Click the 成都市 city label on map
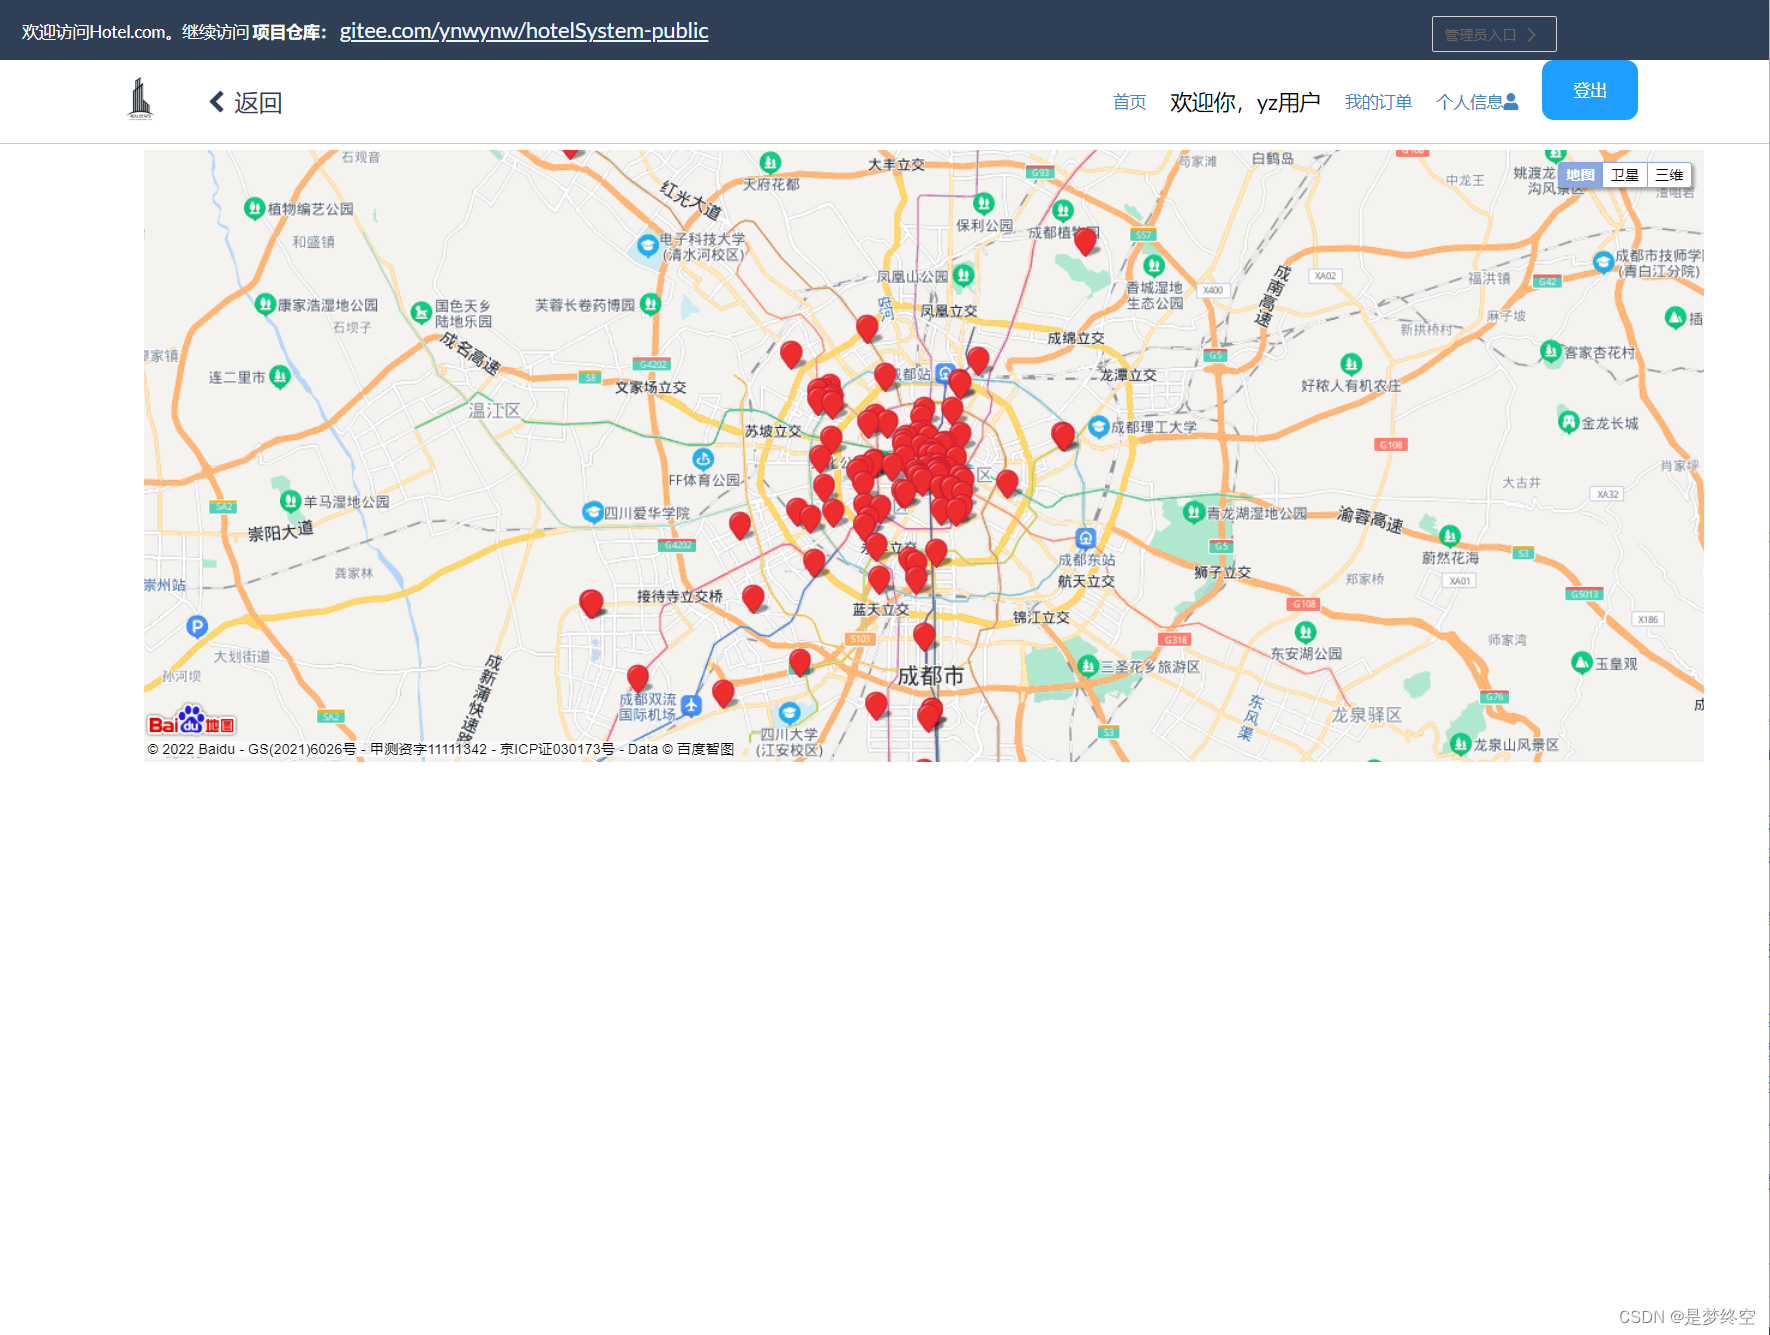This screenshot has width=1770, height=1335. (x=930, y=676)
